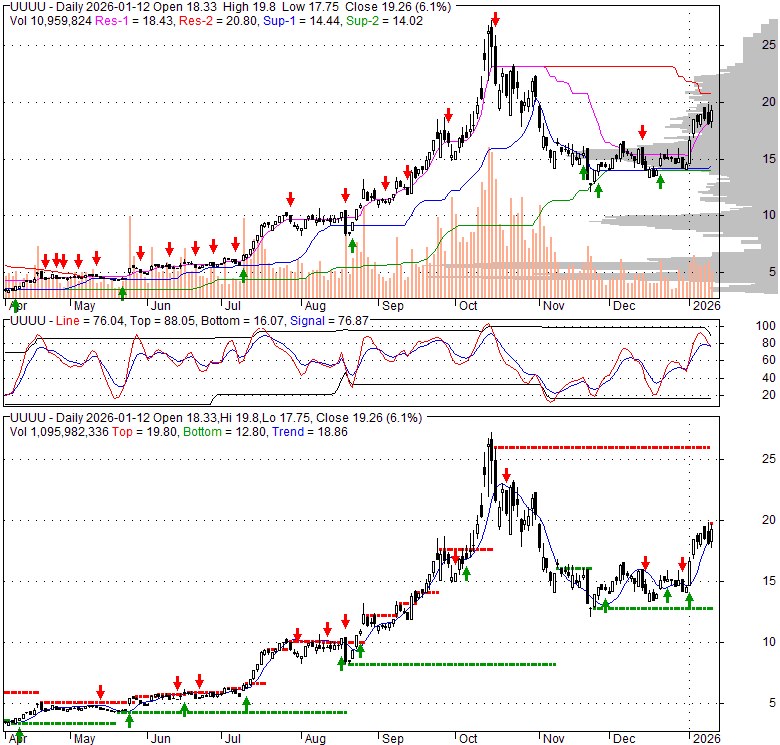Image resolution: width=780 pixels, height=745 pixels.
Task: Click the Vol 1,095,982,336 text in the bottom chart
Action: 59,432
